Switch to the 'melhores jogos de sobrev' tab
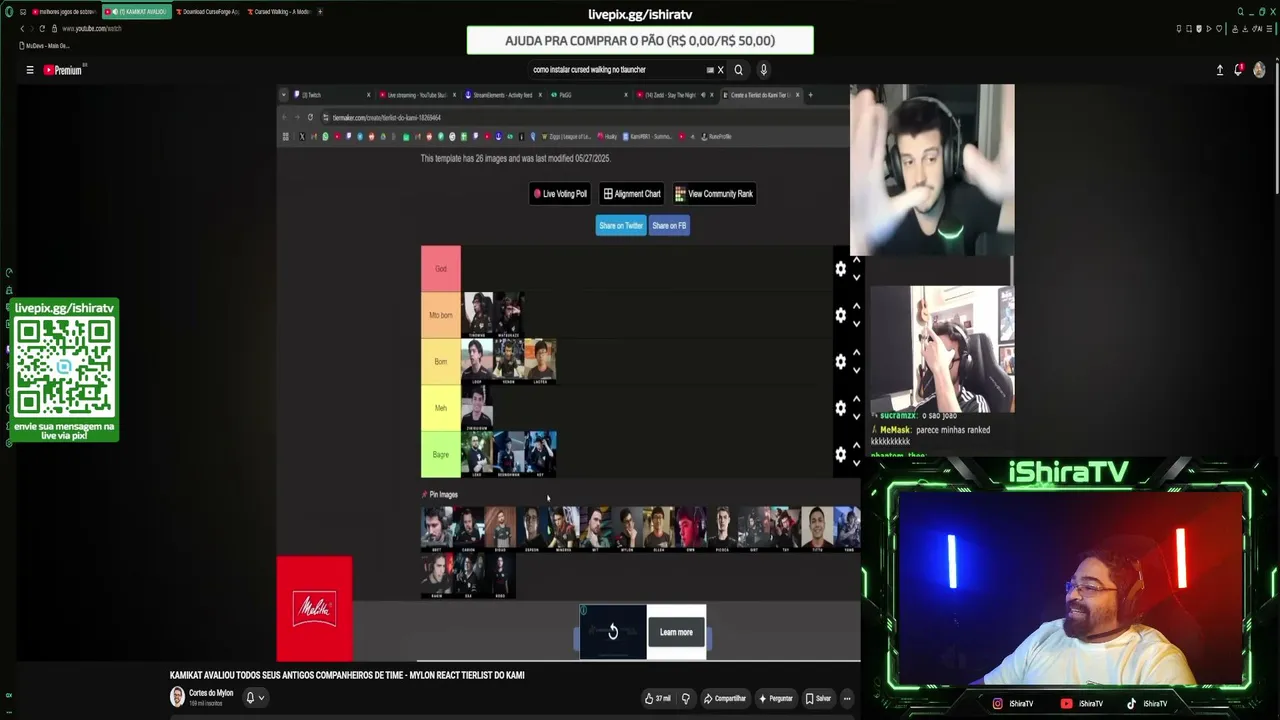Screen dimensions: 1280x720 (x=63, y=12)
